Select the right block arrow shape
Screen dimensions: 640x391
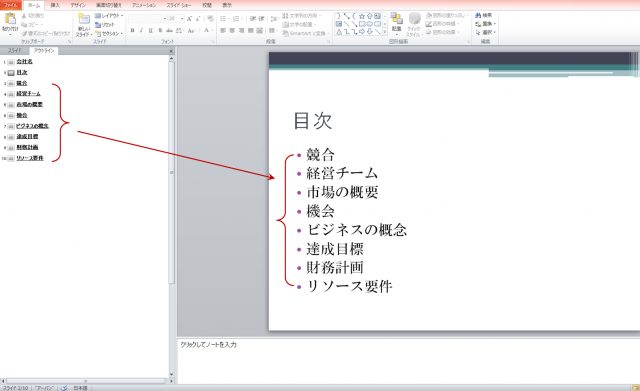pos(362,31)
